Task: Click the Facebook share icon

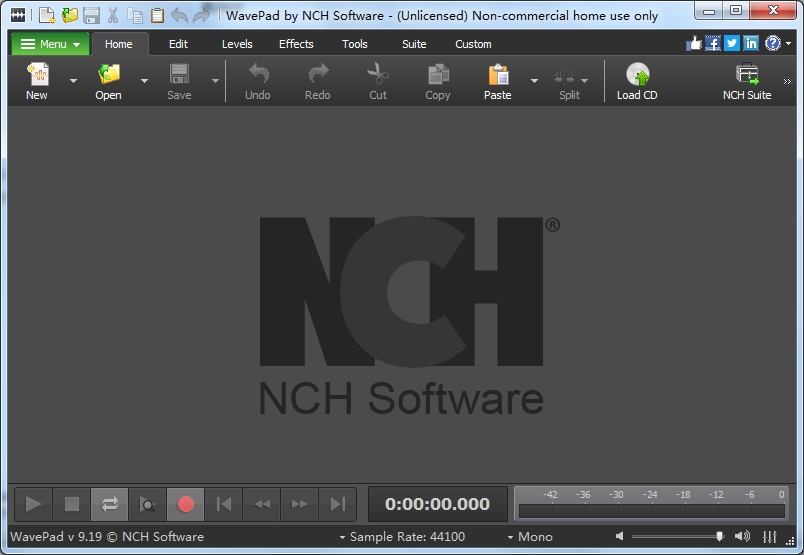Action: [x=713, y=44]
